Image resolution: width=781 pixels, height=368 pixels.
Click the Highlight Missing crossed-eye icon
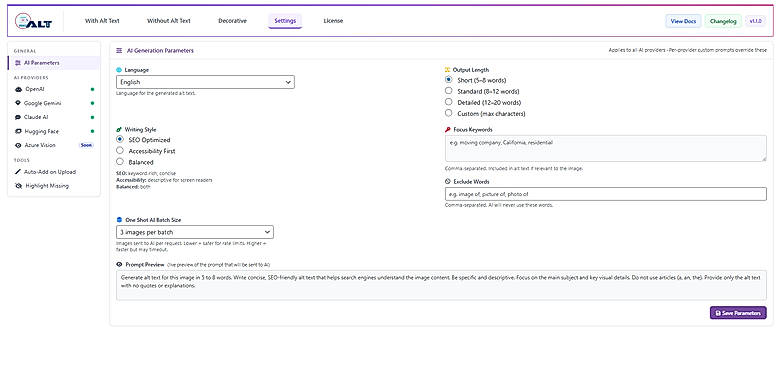click(18, 186)
